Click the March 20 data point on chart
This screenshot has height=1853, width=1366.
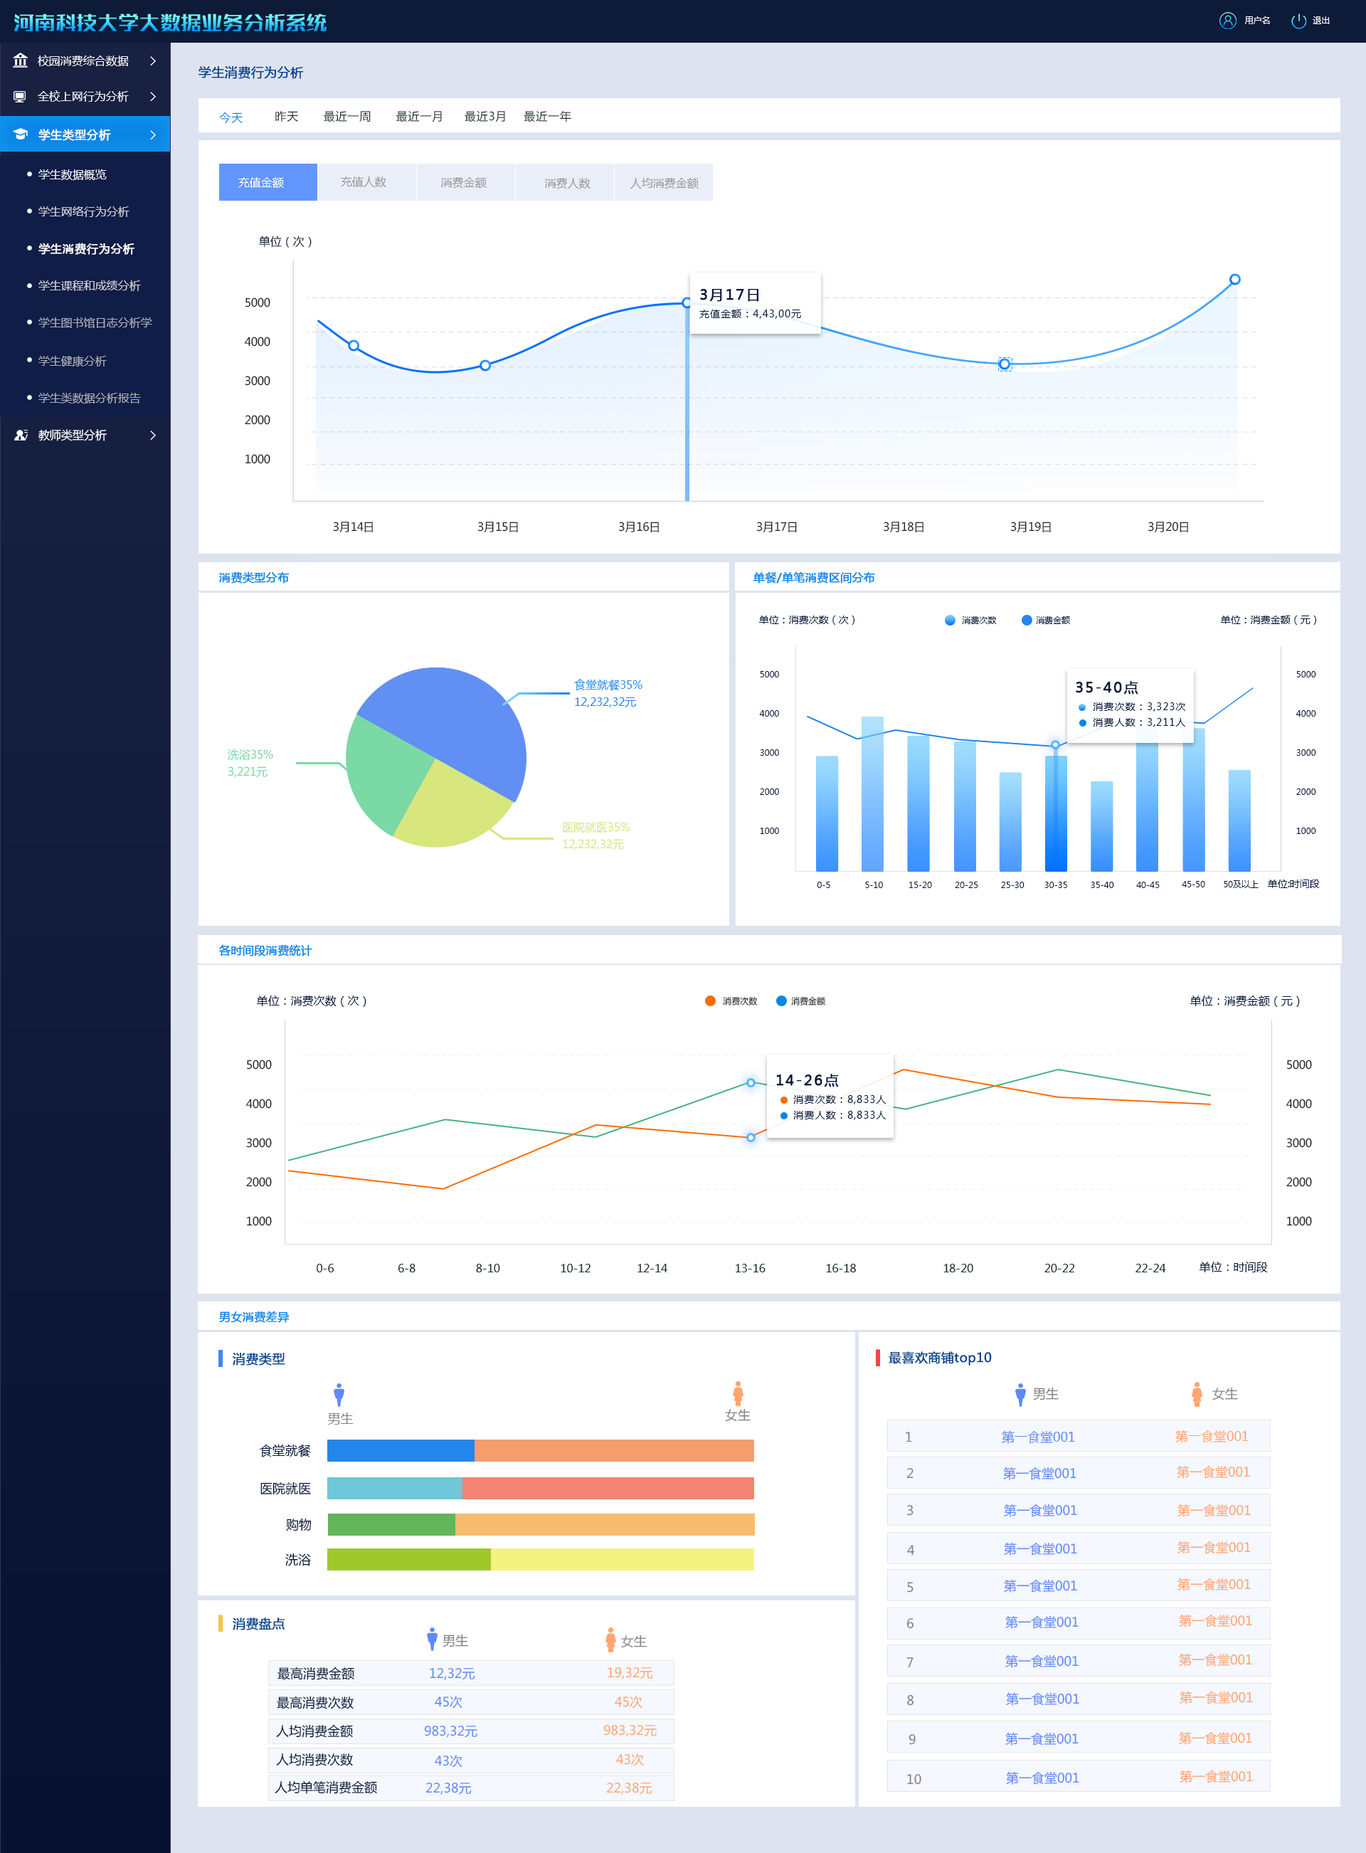point(1235,280)
